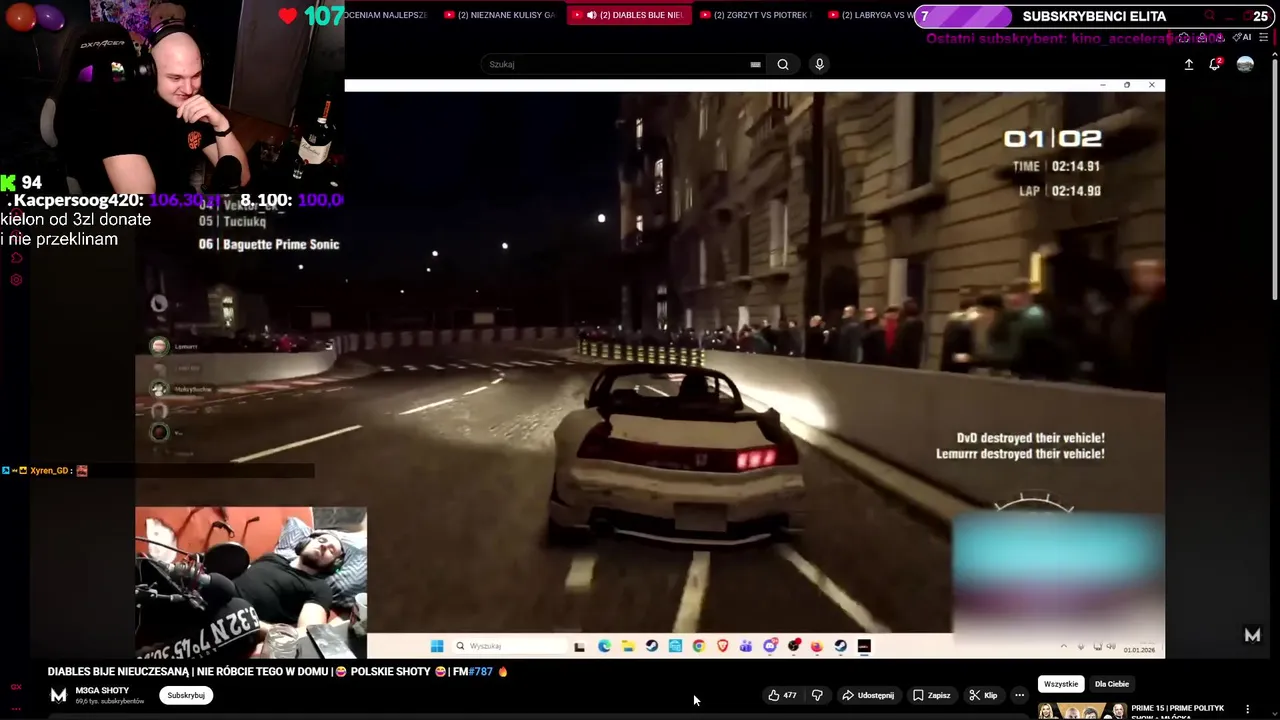The image size is (1280, 720).
Task: Click the AI icon in top-right browser bar
Action: click(x=1243, y=37)
